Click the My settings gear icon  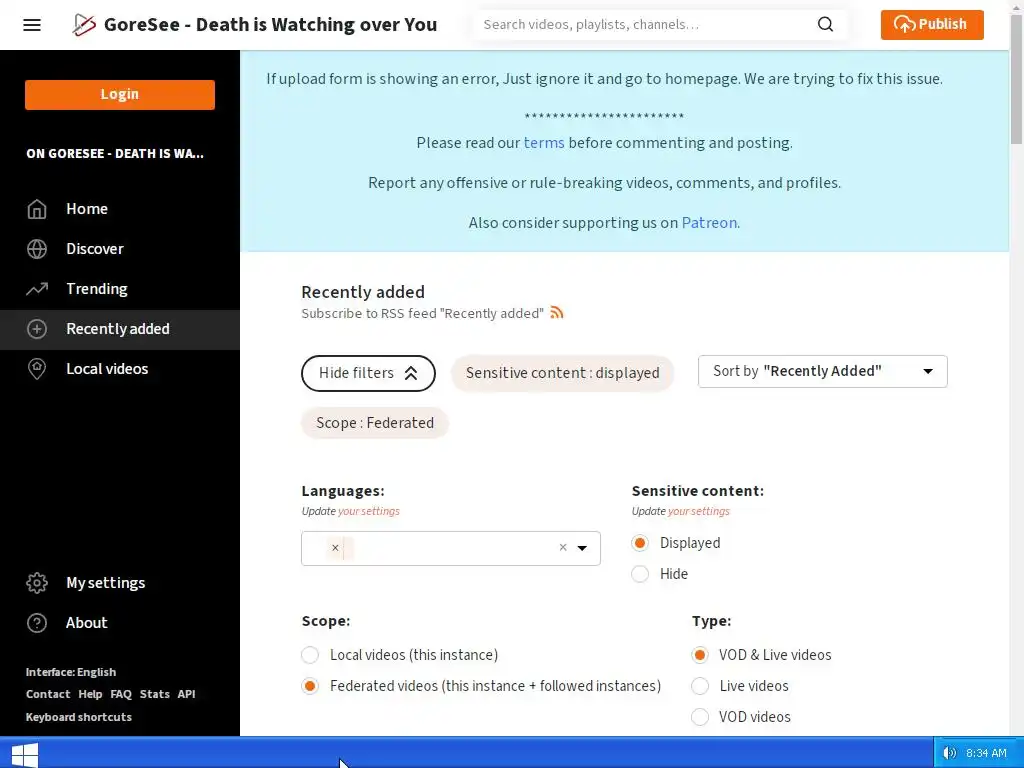(x=37, y=583)
